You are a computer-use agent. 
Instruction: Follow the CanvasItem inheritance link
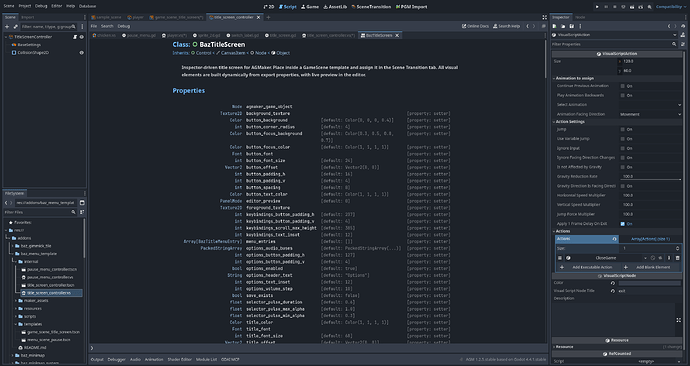point(233,53)
